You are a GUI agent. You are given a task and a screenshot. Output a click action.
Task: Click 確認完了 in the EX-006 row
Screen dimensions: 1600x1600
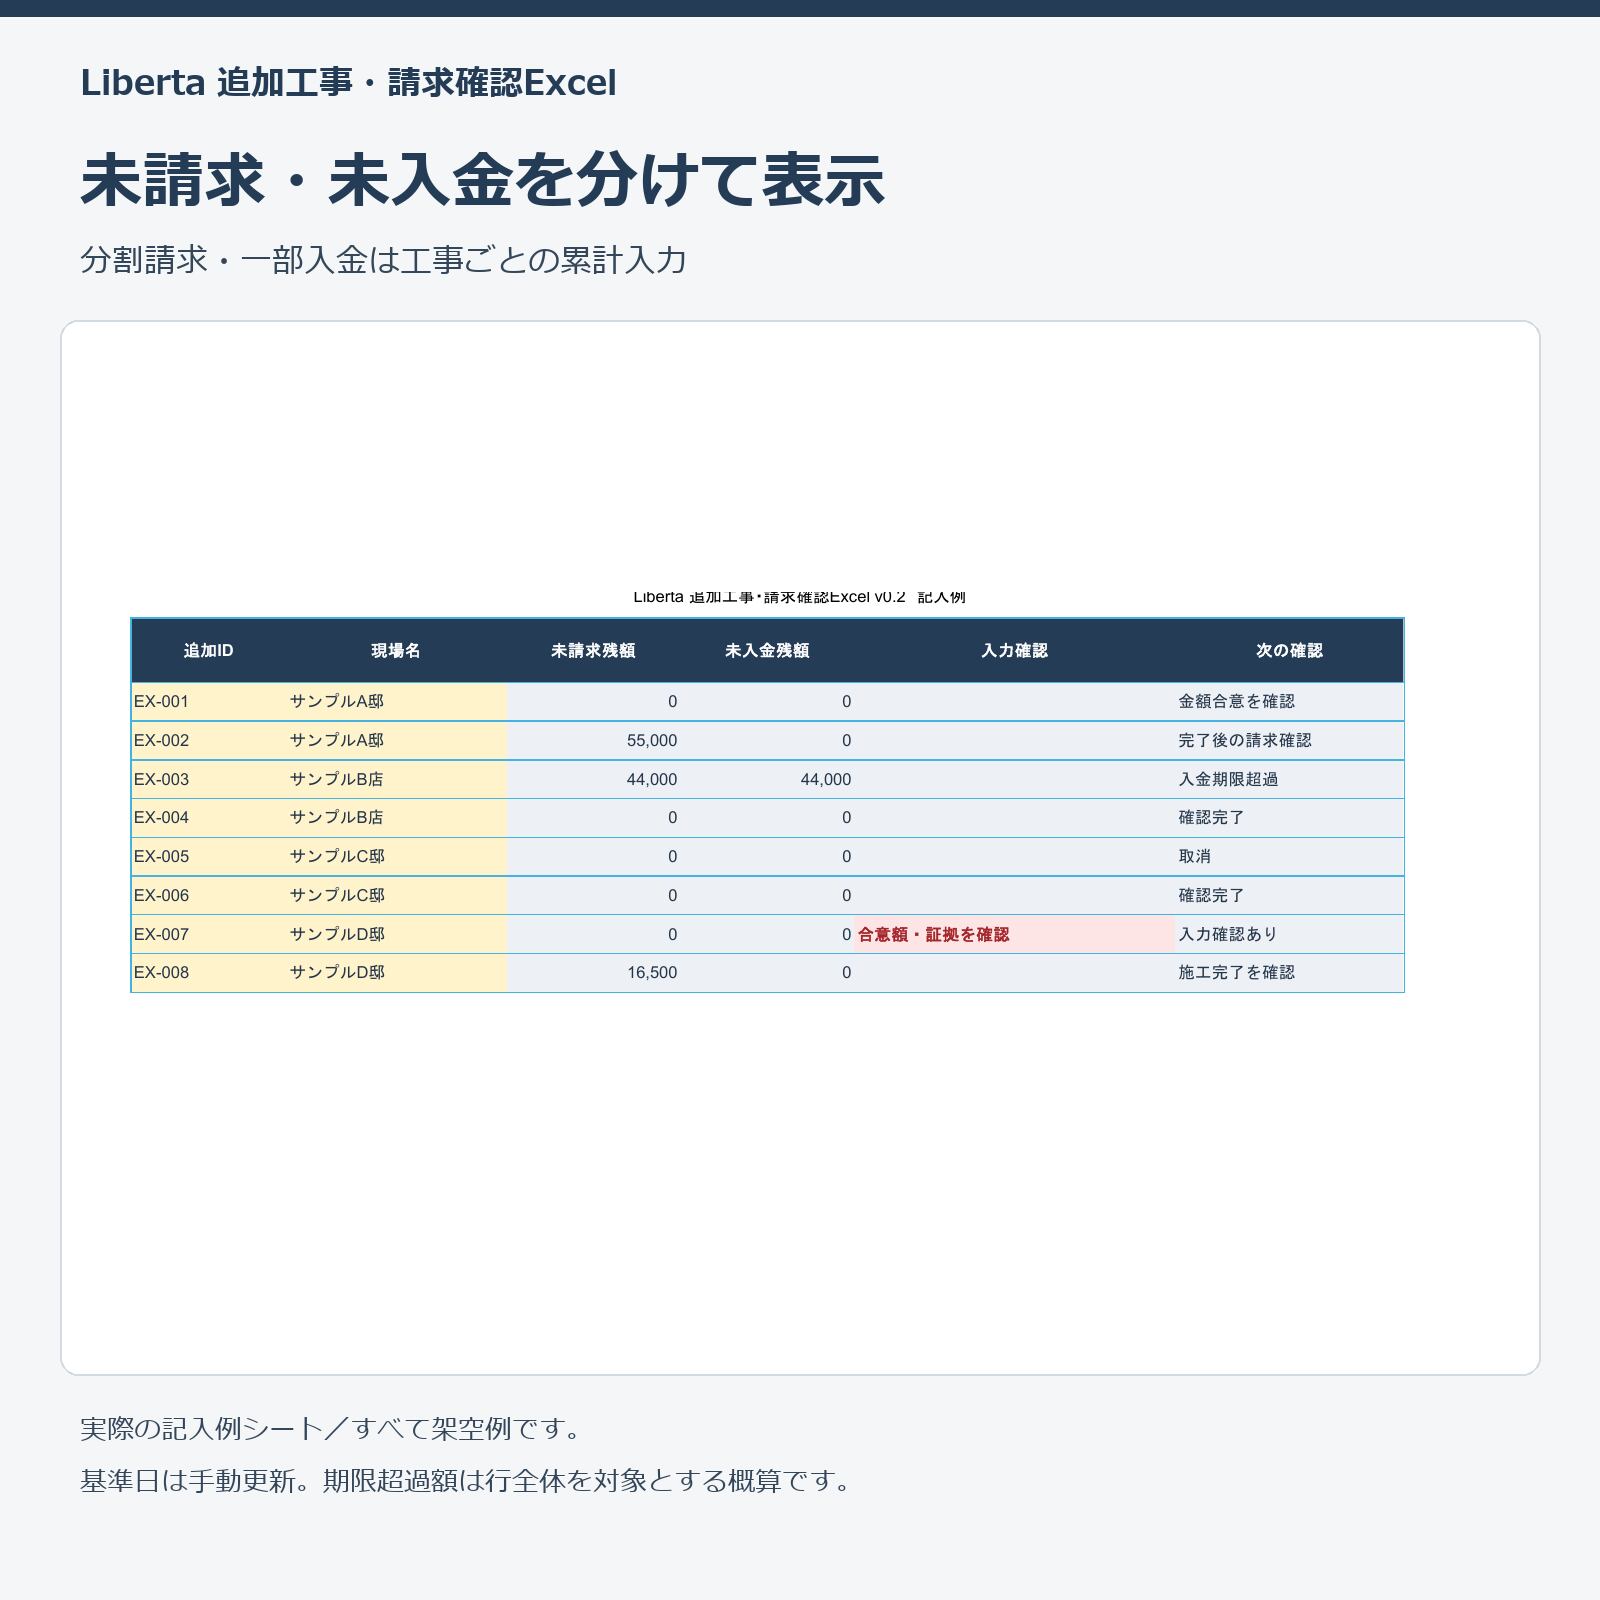(1289, 896)
